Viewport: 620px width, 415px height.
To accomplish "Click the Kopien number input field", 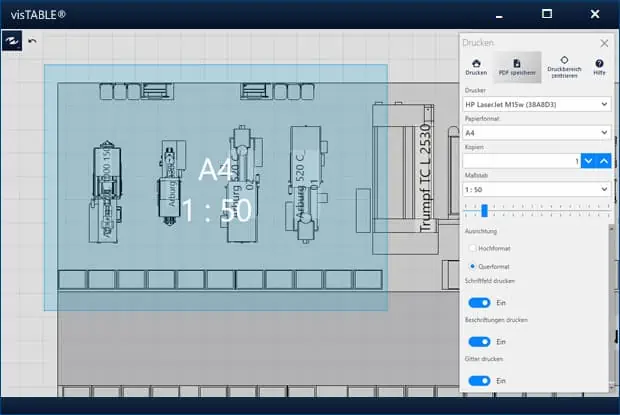I will pyautogui.click(x=522, y=161).
